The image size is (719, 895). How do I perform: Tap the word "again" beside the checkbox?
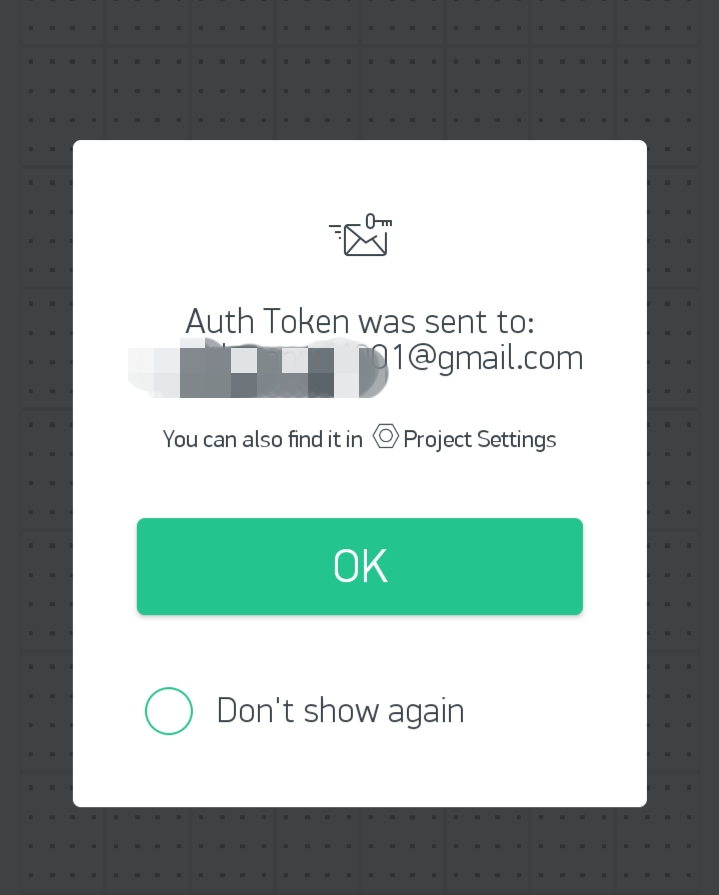426,712
